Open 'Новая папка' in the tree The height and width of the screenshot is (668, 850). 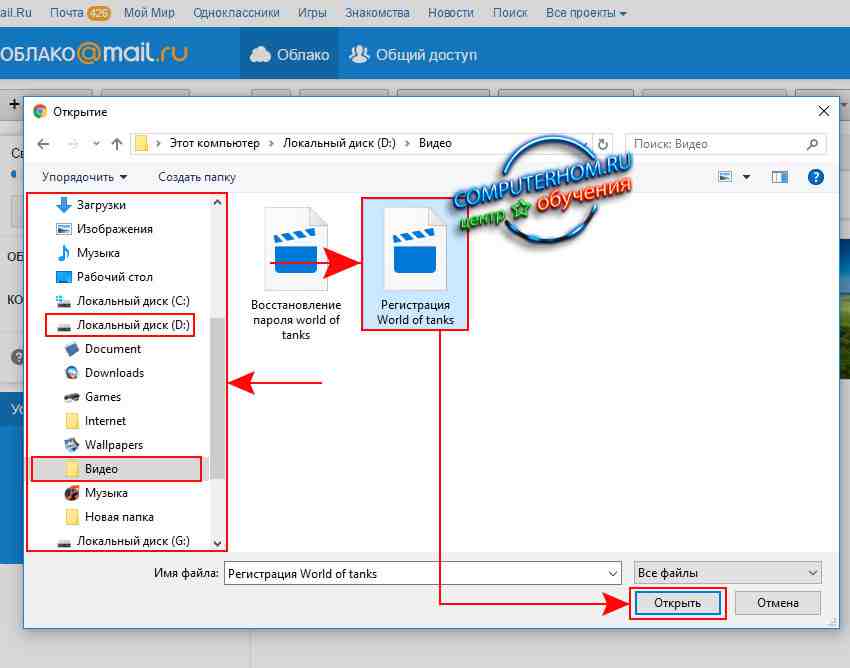coord(119,517)
